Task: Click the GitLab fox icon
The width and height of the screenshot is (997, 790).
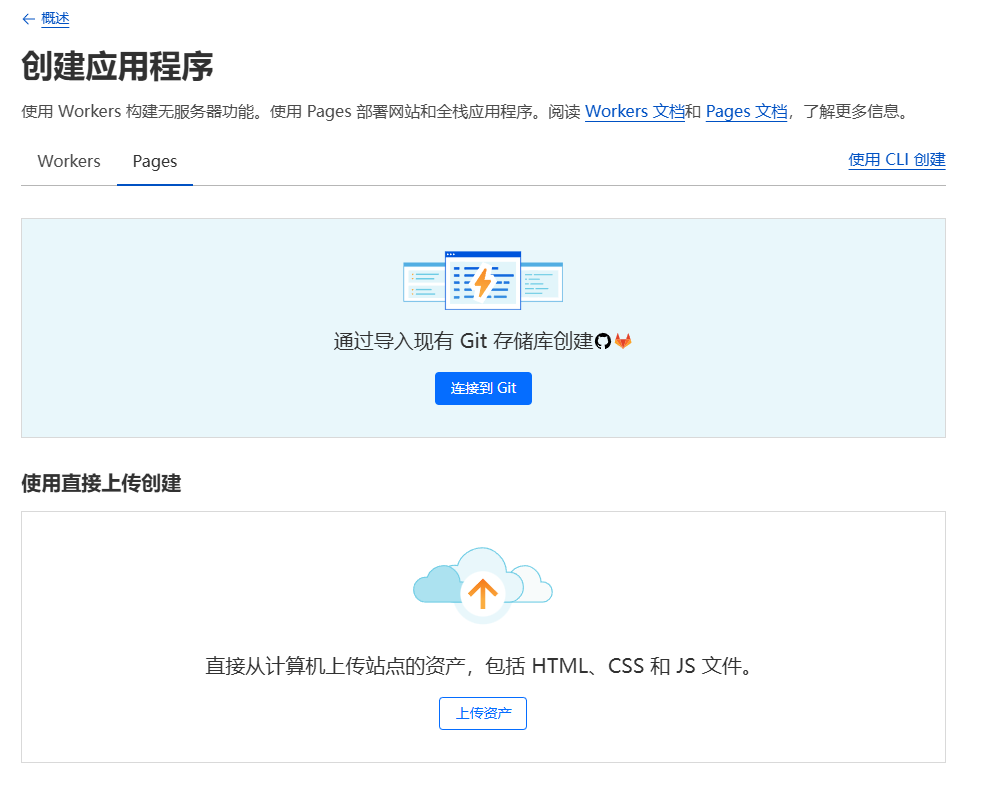Action: 623,341
